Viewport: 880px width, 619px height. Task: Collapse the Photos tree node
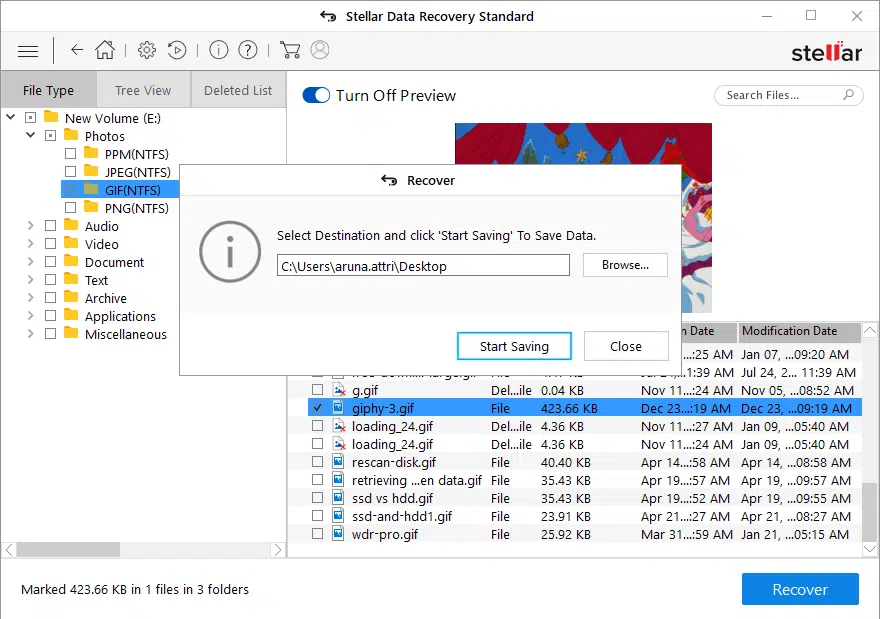(x=30, y=135)
